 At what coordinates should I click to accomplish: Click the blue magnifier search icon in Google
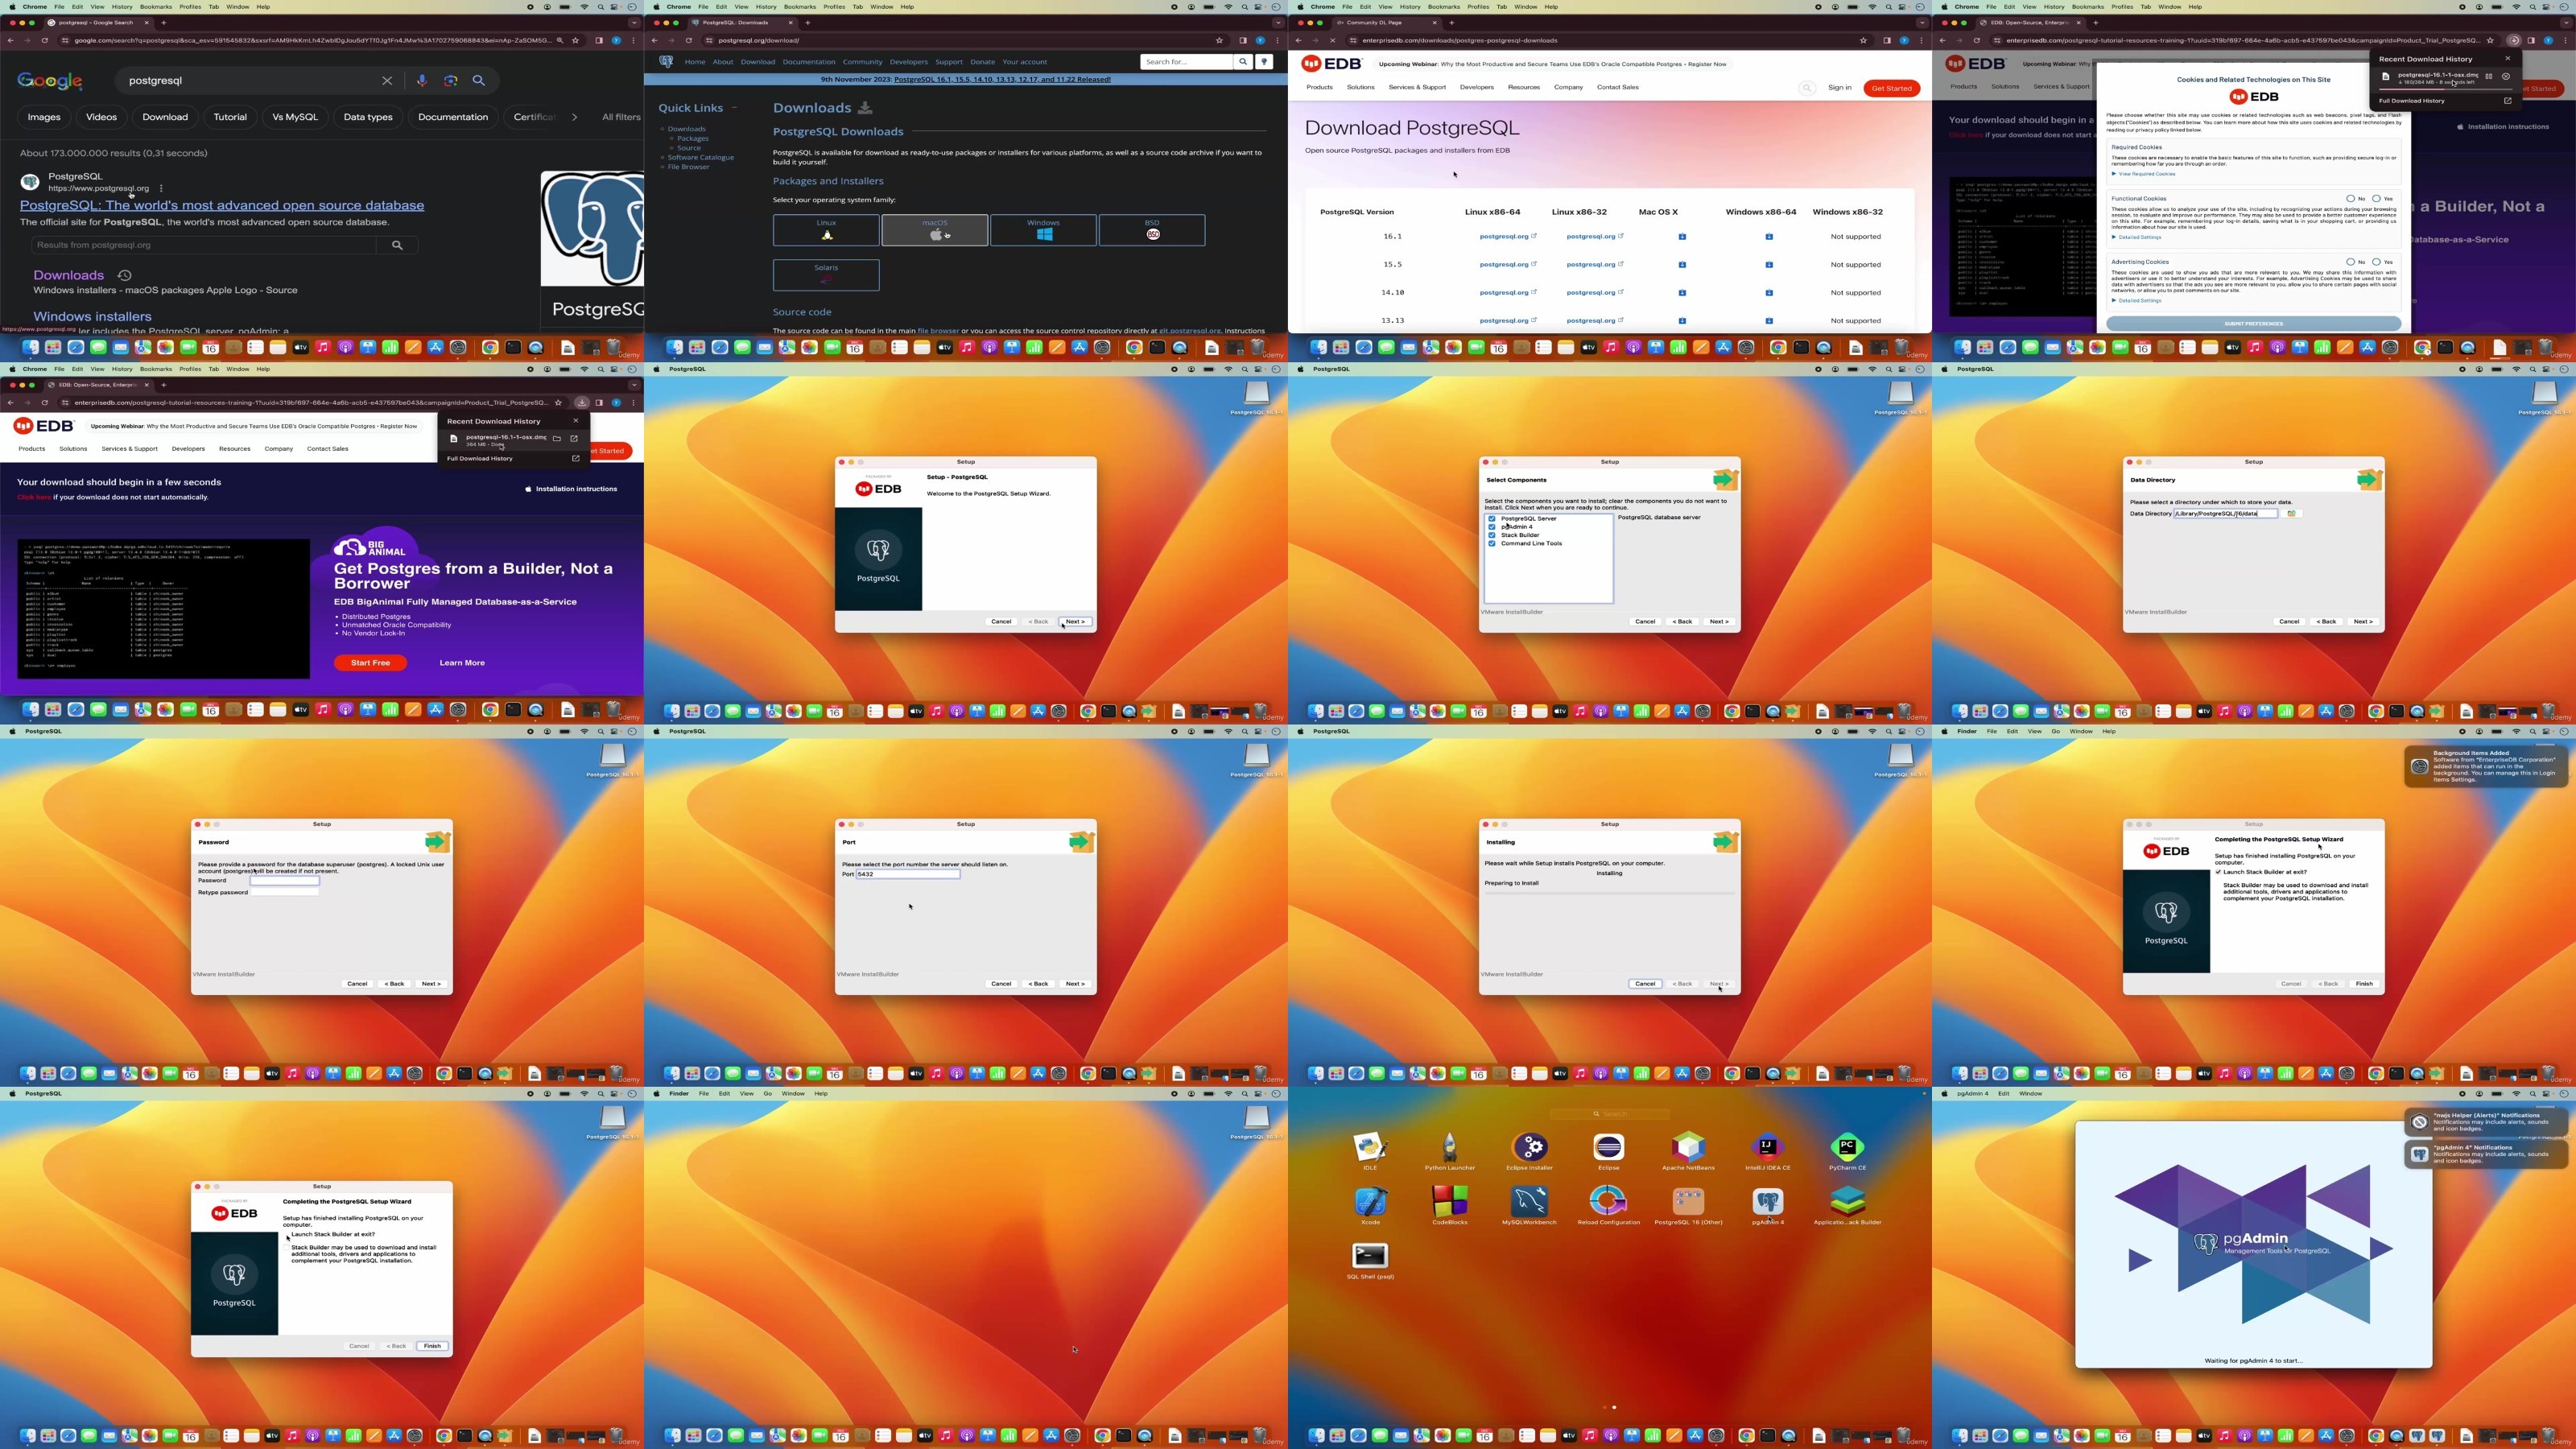point(479,80)
